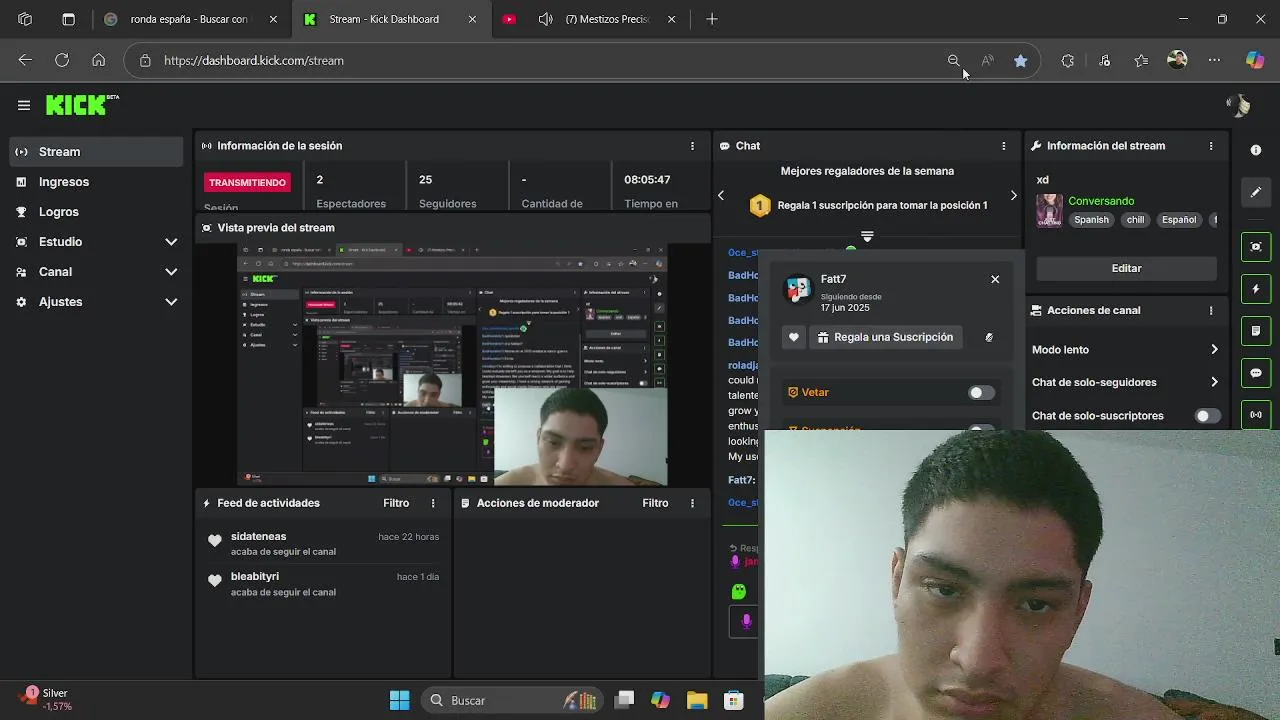
Task: Click the favorite star in address bar
Action: tap(1020, 61)
